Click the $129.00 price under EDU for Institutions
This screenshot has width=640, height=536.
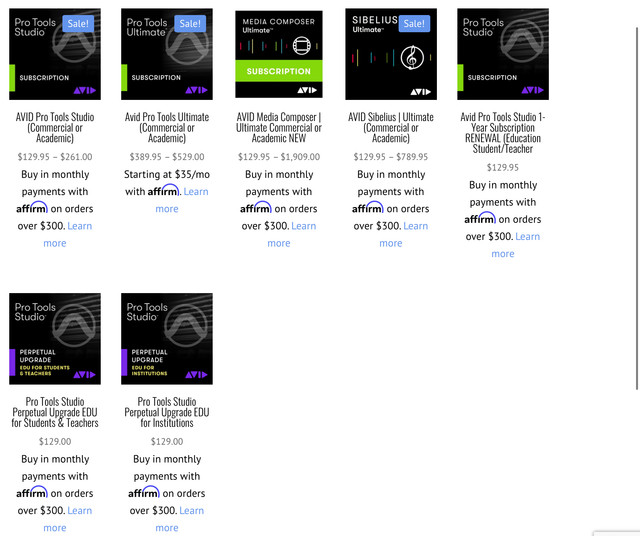(167, 441)
